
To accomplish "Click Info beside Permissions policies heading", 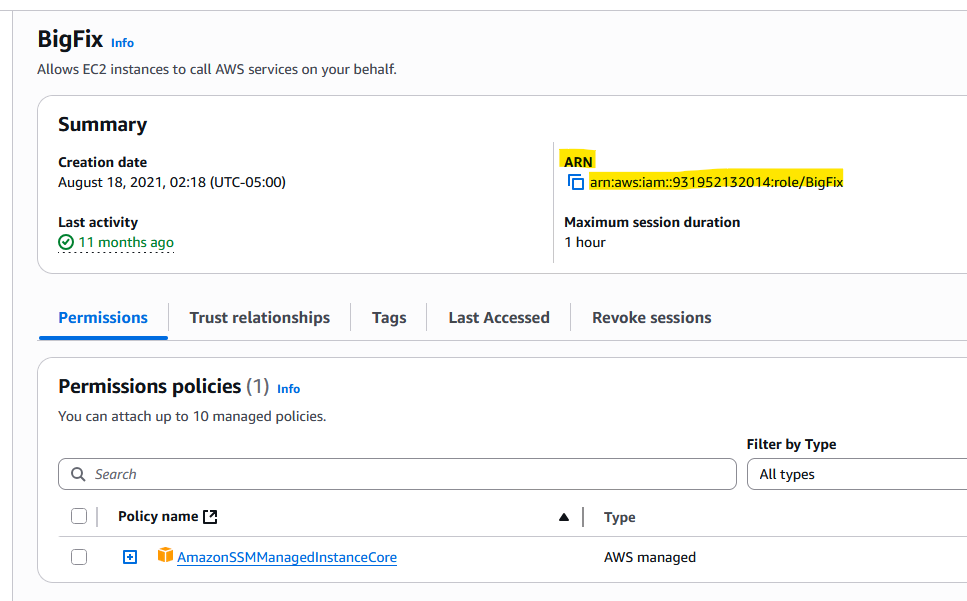I will click(x=288, y=389).
